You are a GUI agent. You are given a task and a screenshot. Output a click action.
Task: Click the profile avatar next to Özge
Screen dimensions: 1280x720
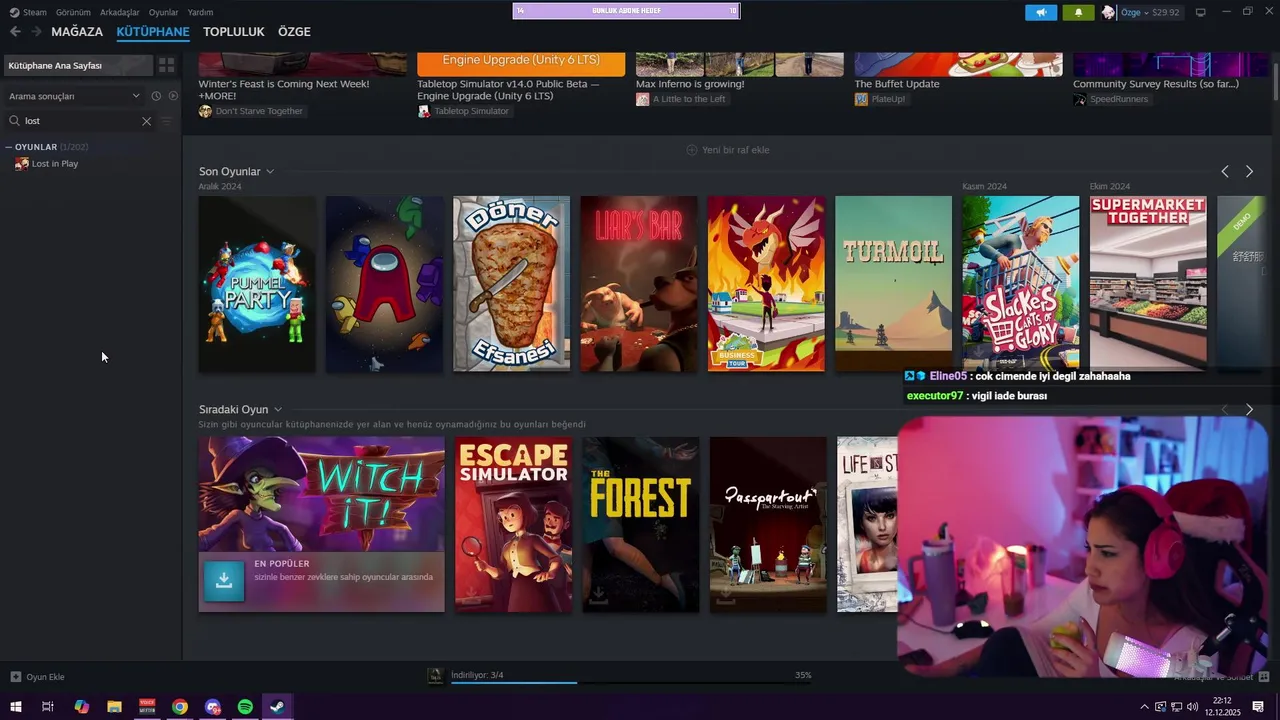pos(1108,12)
